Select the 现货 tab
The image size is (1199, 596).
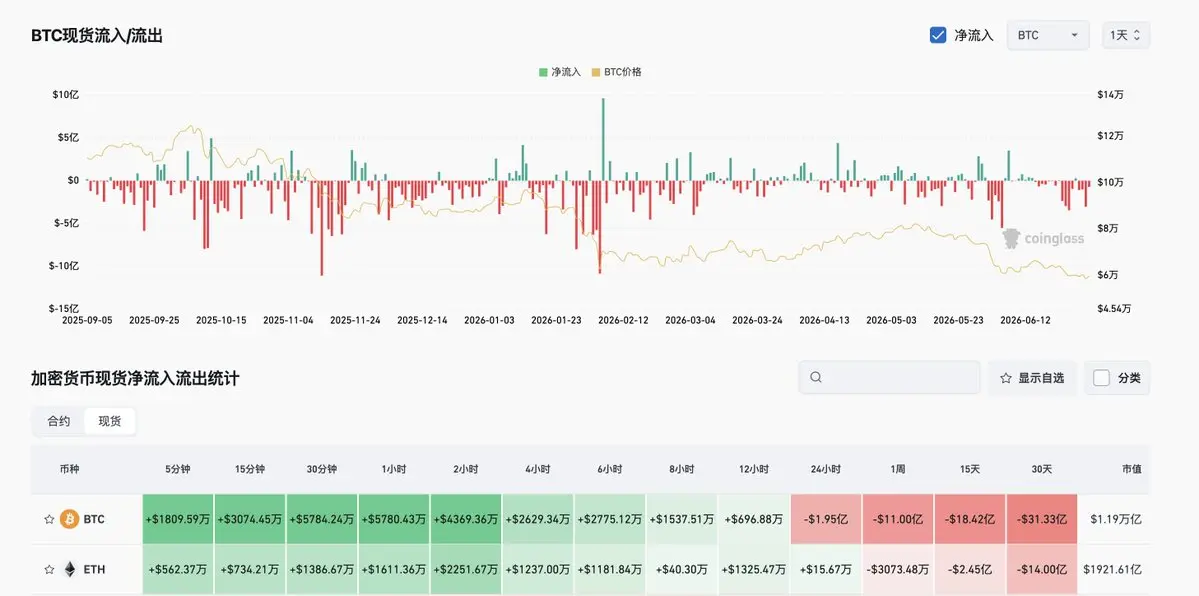click(x=110, y=422)
